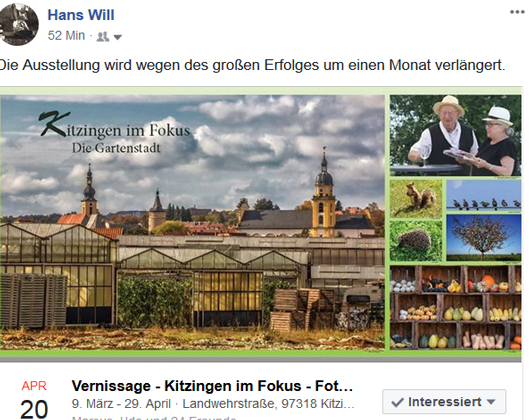Click the APR 20 event date
The width and height of the screenshot is (530, 420).
(34, 400)
